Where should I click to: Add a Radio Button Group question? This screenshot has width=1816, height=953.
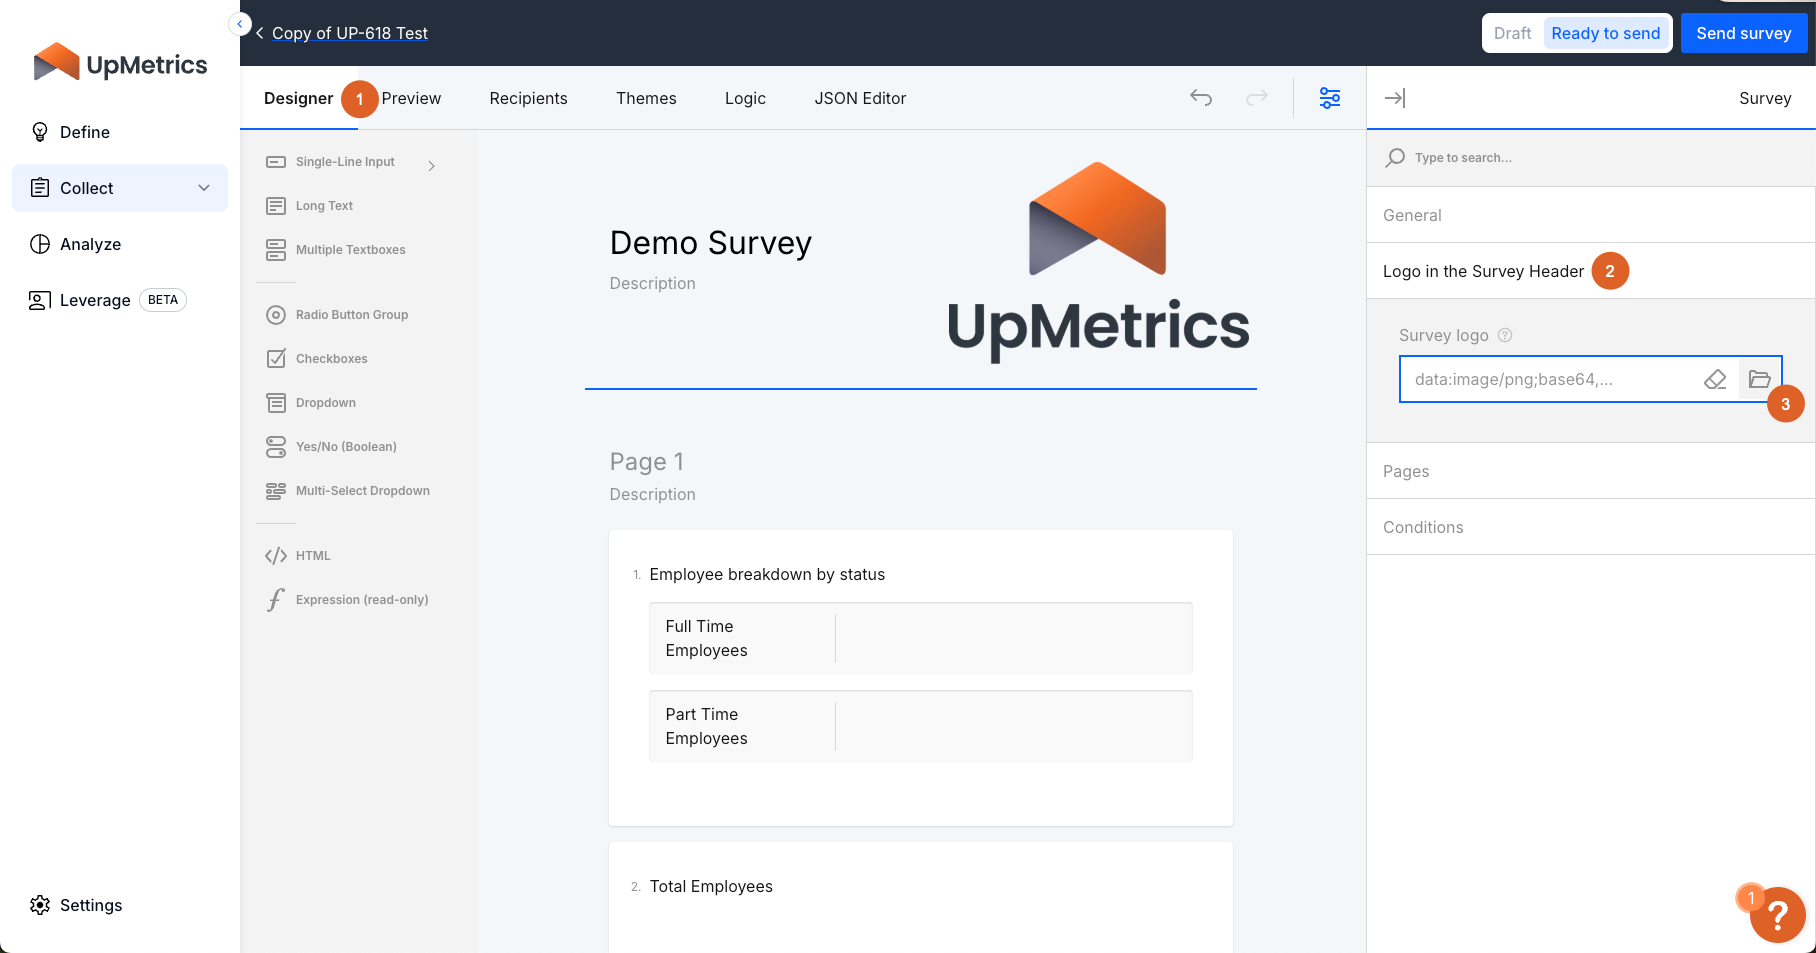(351, 315)
